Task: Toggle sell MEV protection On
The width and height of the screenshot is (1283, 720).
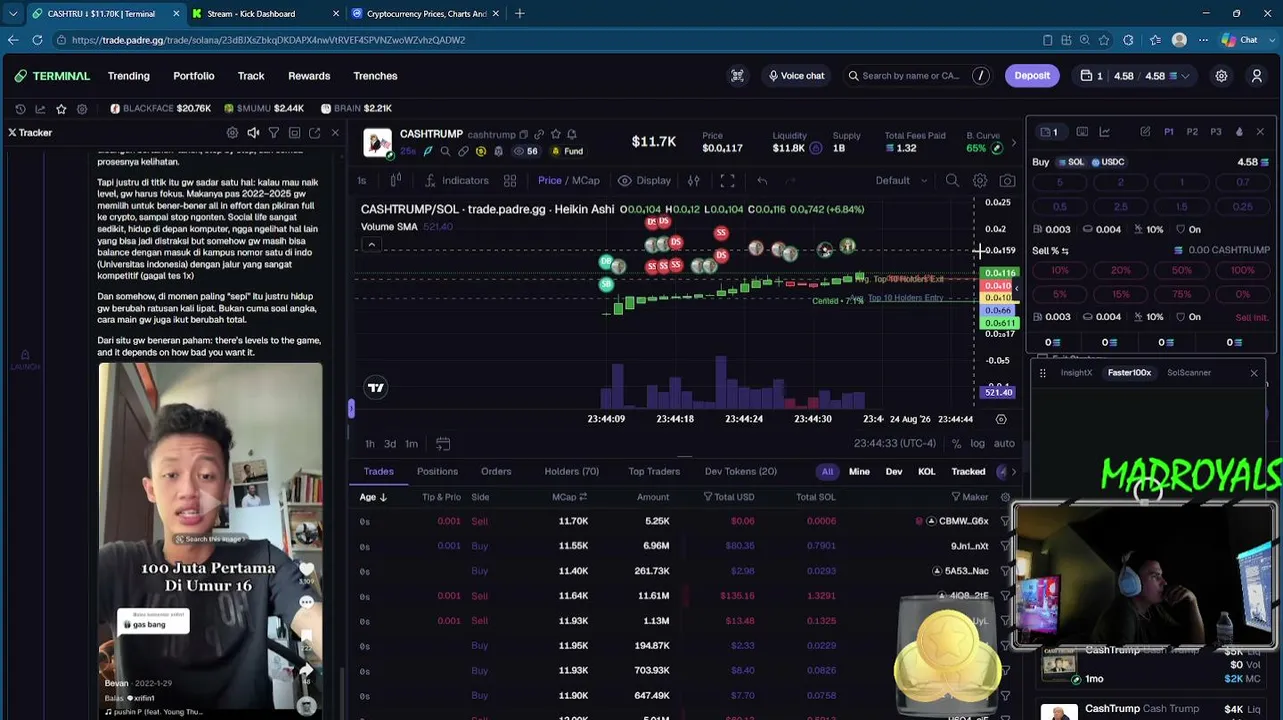Action: pyautogui.click(x=1187, y=317)
